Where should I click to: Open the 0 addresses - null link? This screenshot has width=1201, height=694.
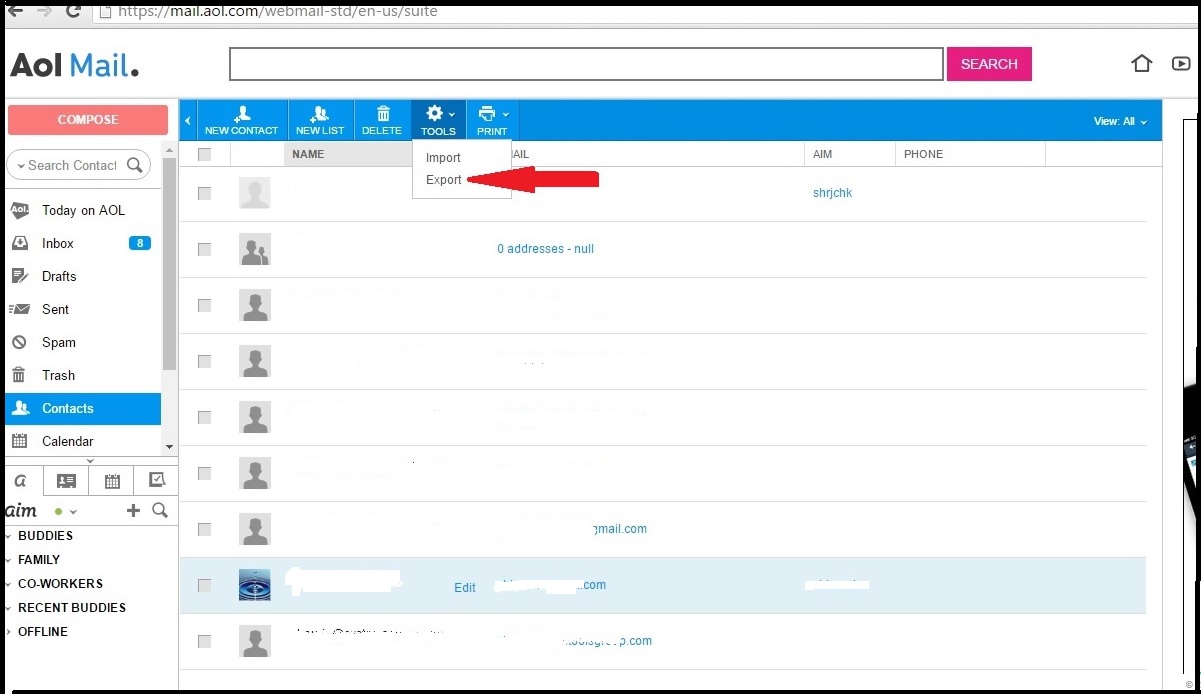tap(545, 249)
